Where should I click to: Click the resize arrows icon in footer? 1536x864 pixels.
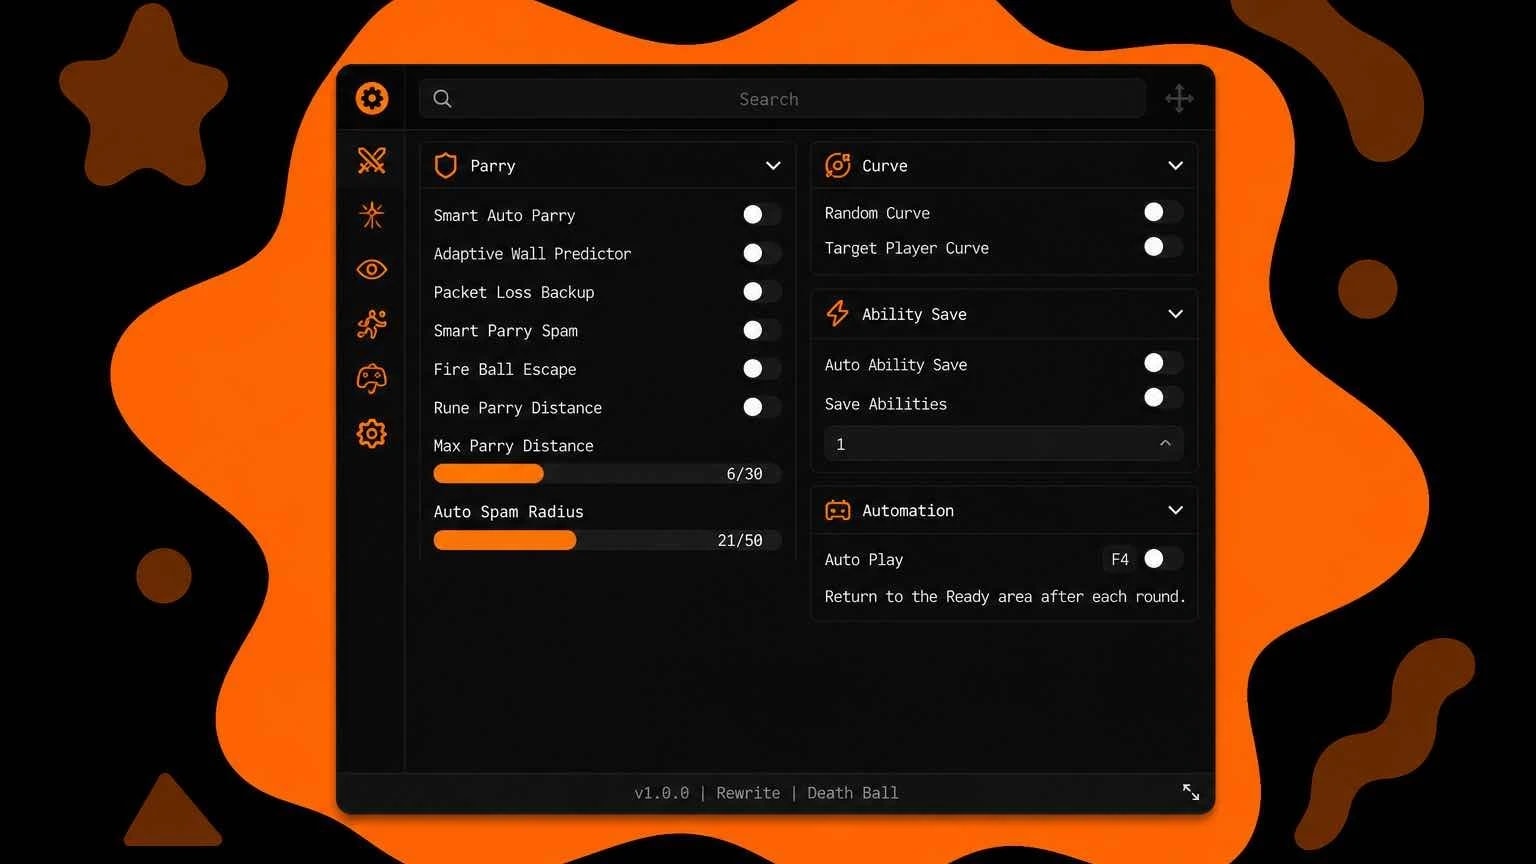[x=1191, y=792]
